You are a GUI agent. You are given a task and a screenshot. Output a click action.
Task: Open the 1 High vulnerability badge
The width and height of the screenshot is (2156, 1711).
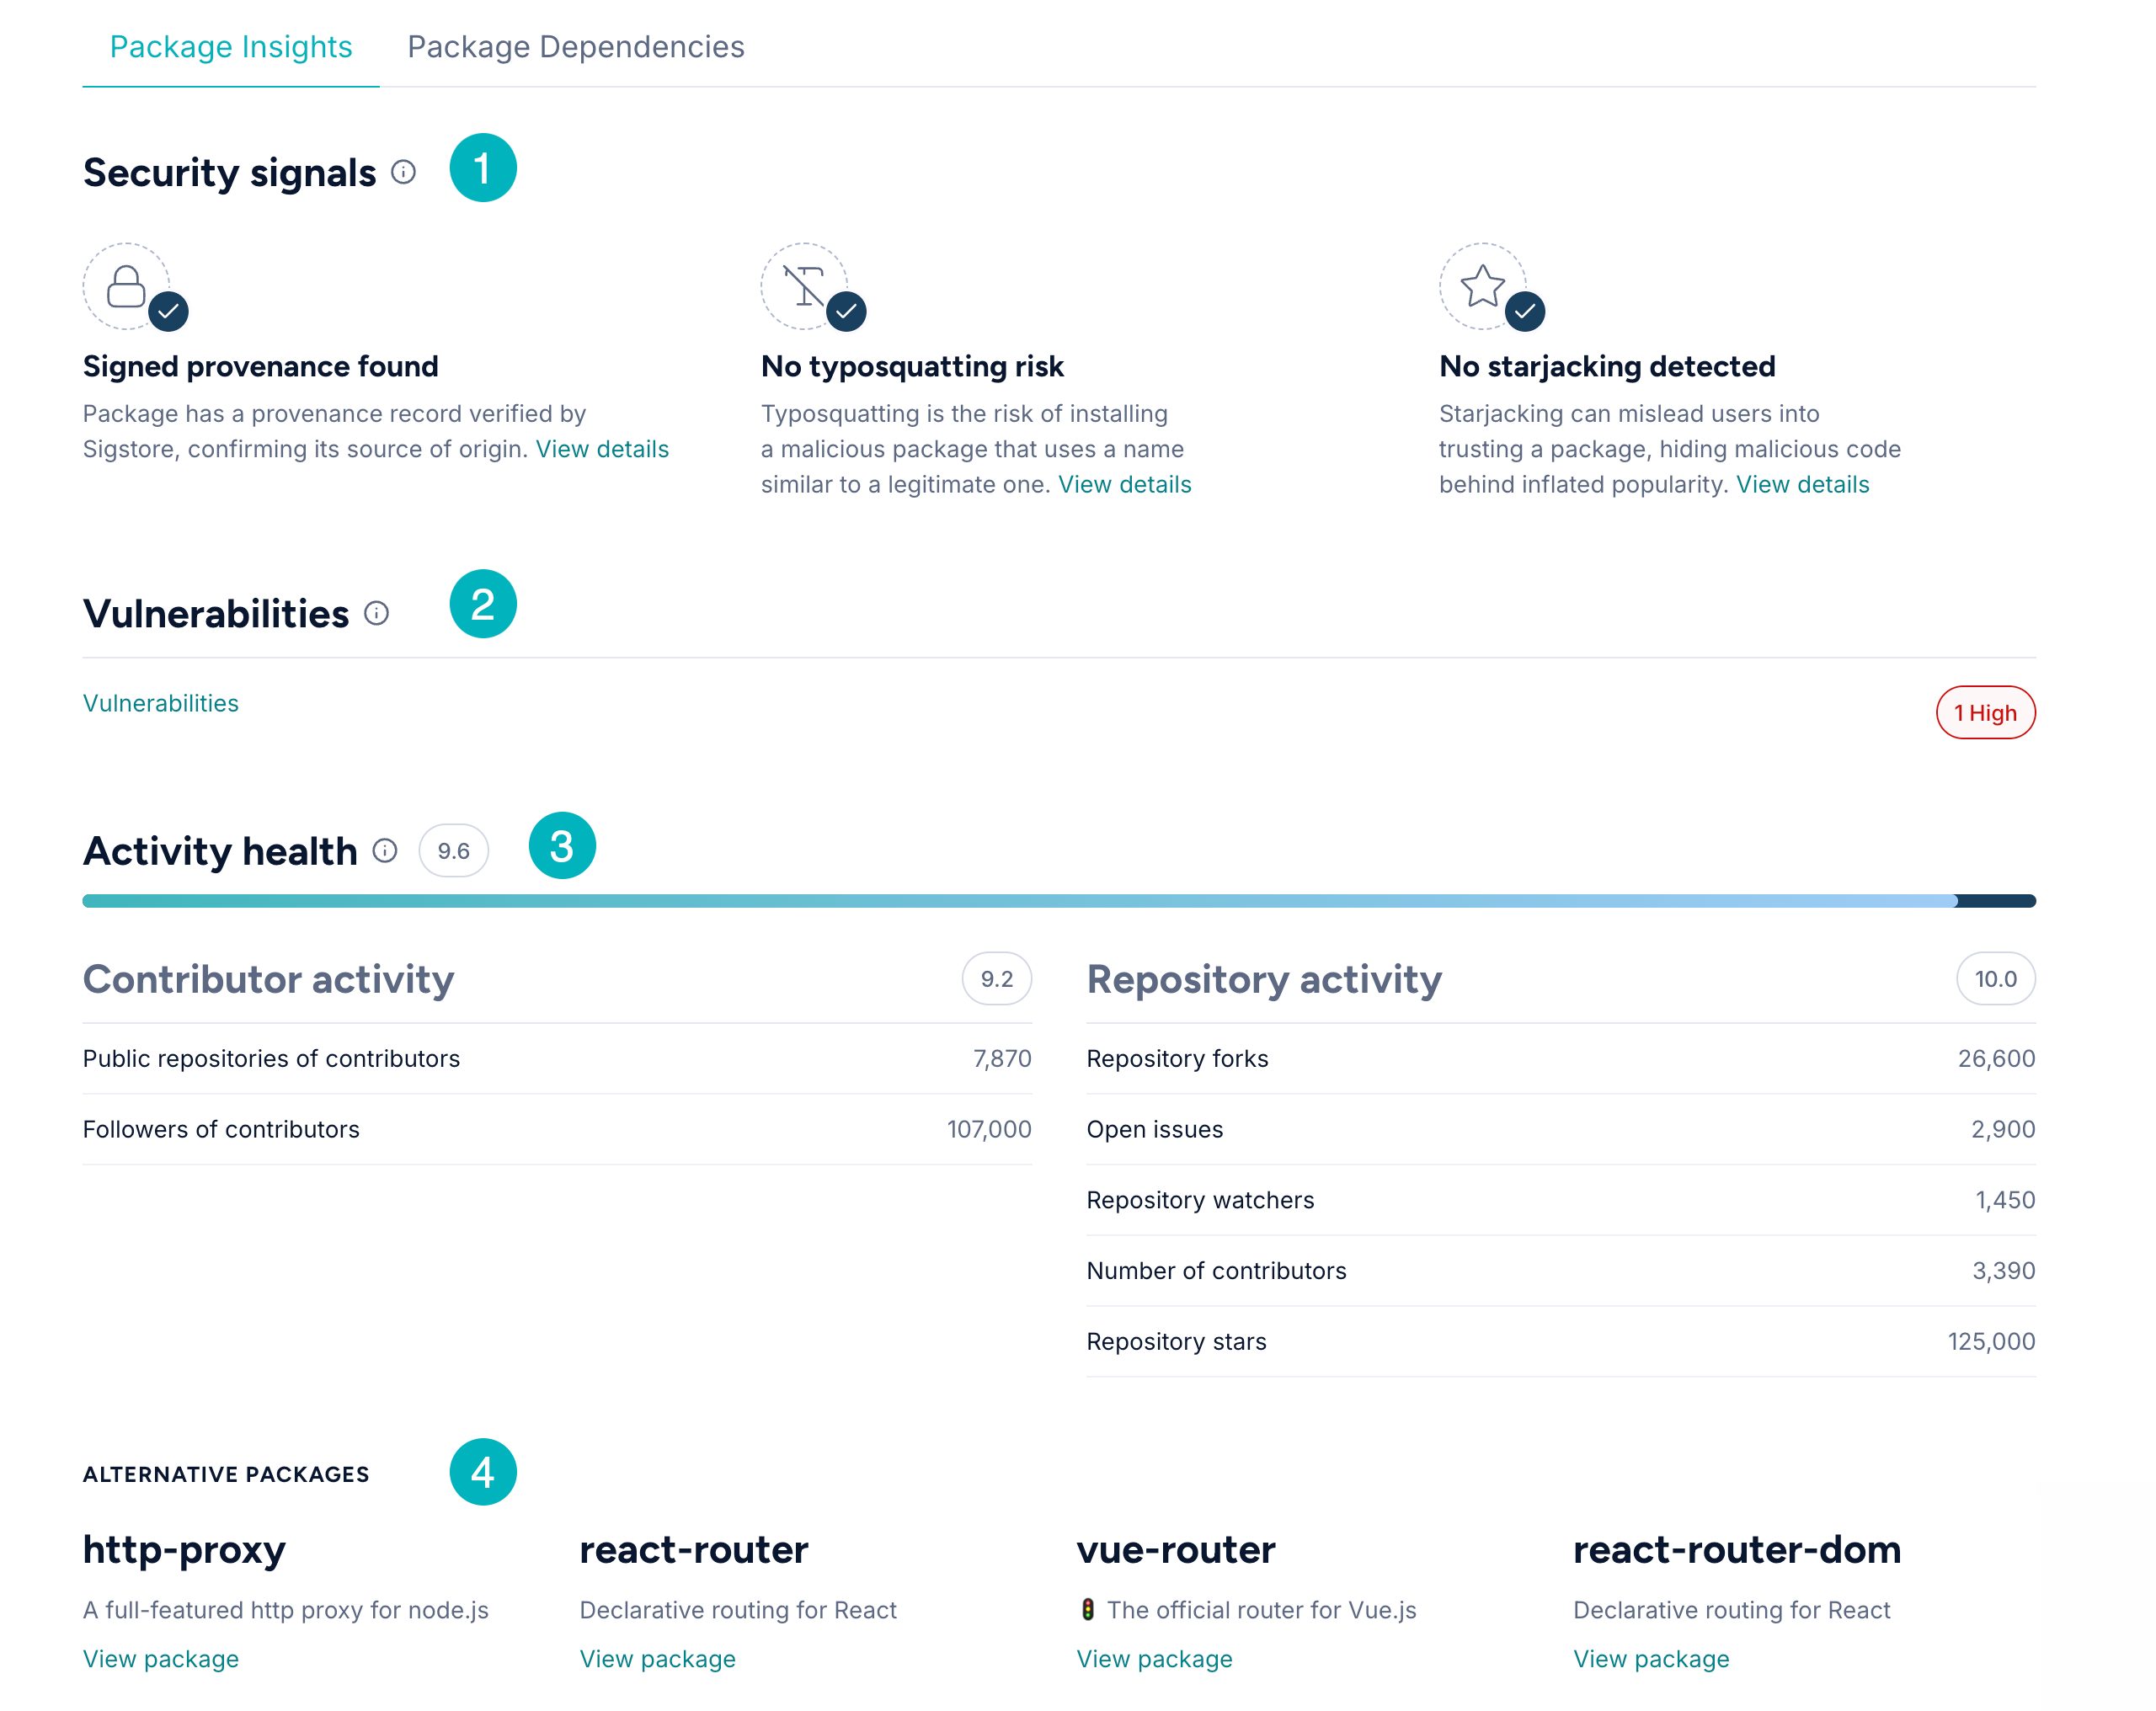click(x=1986, y=712)
